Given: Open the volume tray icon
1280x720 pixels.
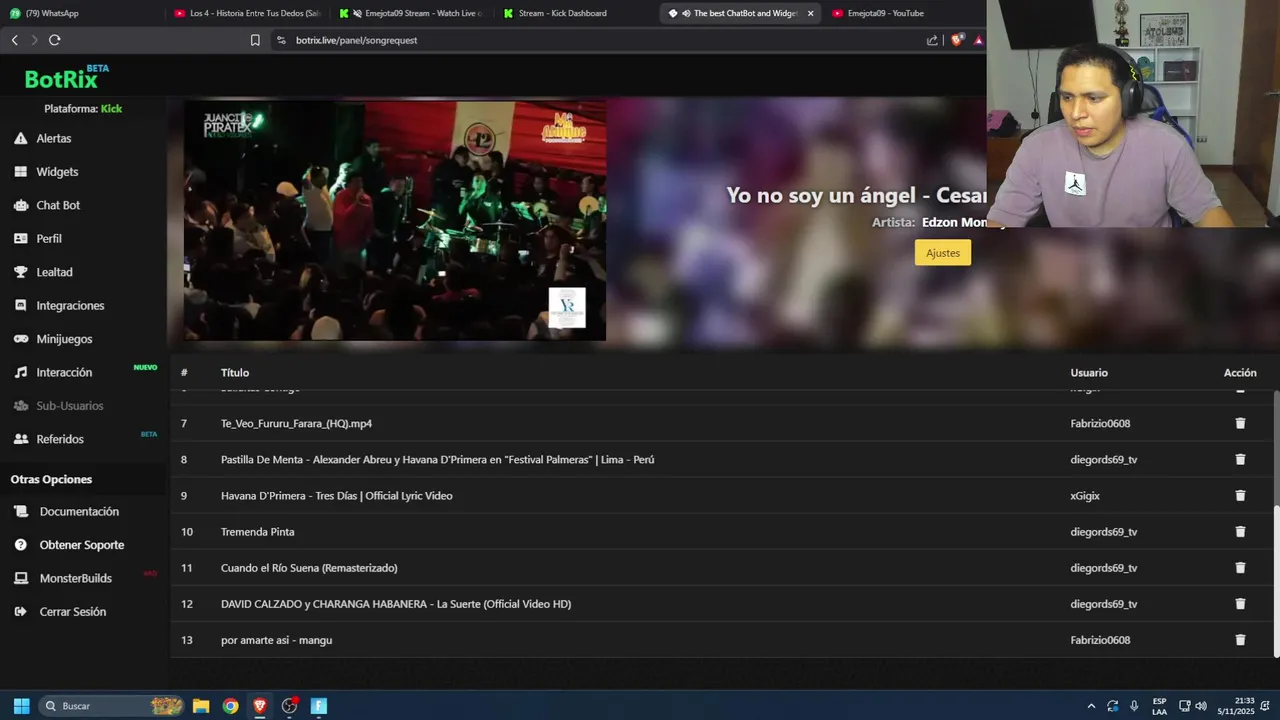Looking at the screenshot, I should point(1200,706).
